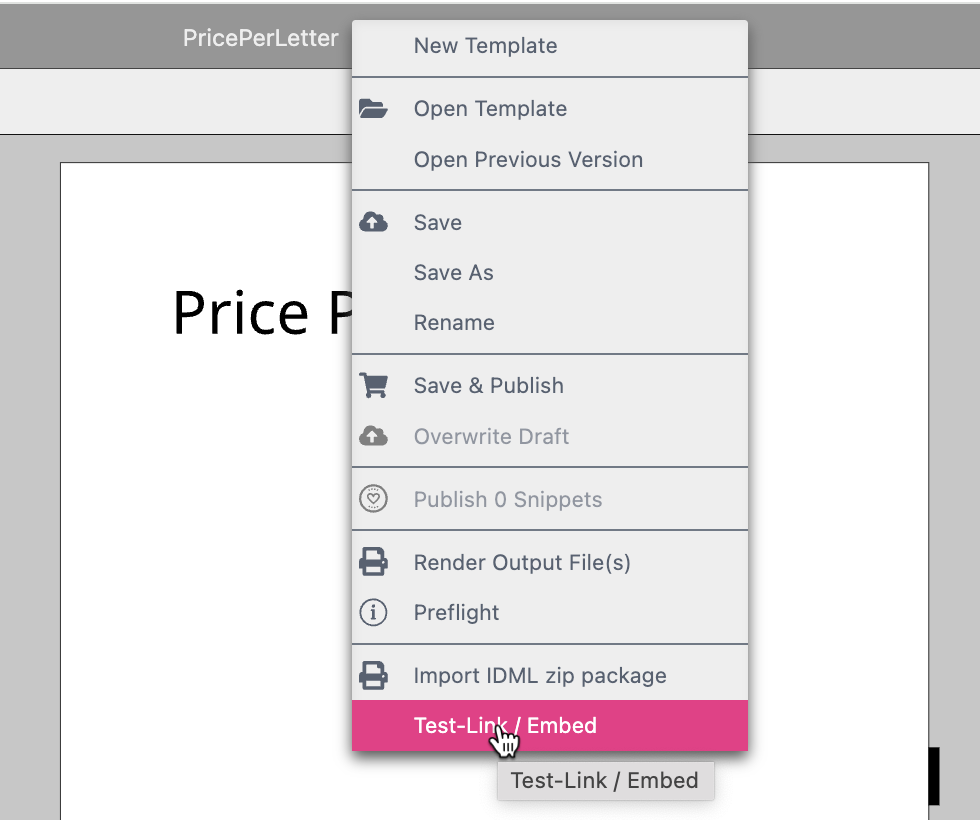Click the printer icon beside Render Output File(s)
Image resolution: width=980 pixels, height=820 pixels.
(x=373, y=563)
